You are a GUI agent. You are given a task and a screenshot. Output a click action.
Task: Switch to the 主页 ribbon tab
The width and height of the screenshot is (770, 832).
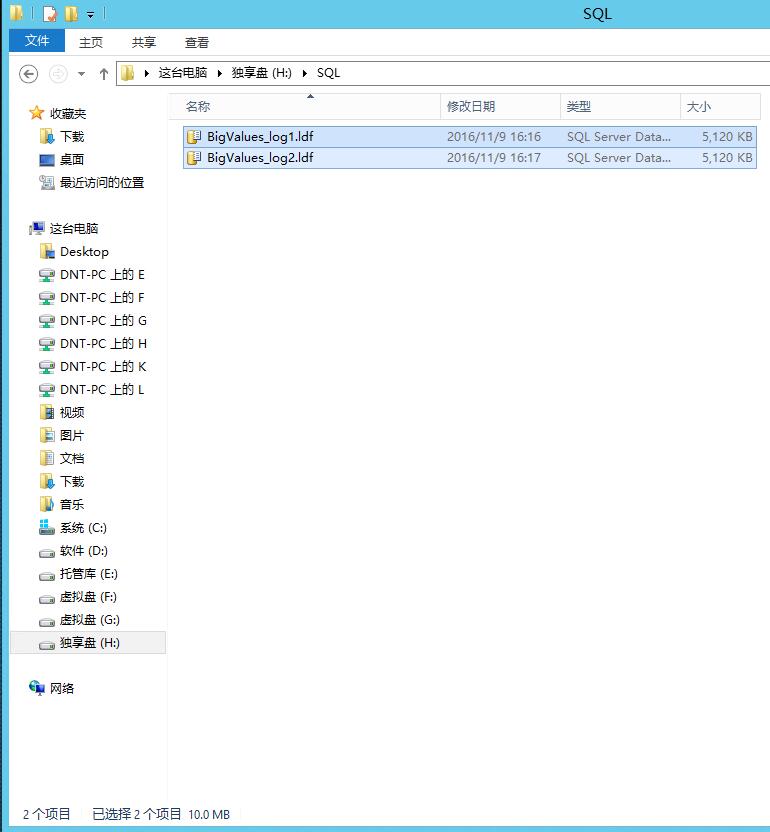91,42
